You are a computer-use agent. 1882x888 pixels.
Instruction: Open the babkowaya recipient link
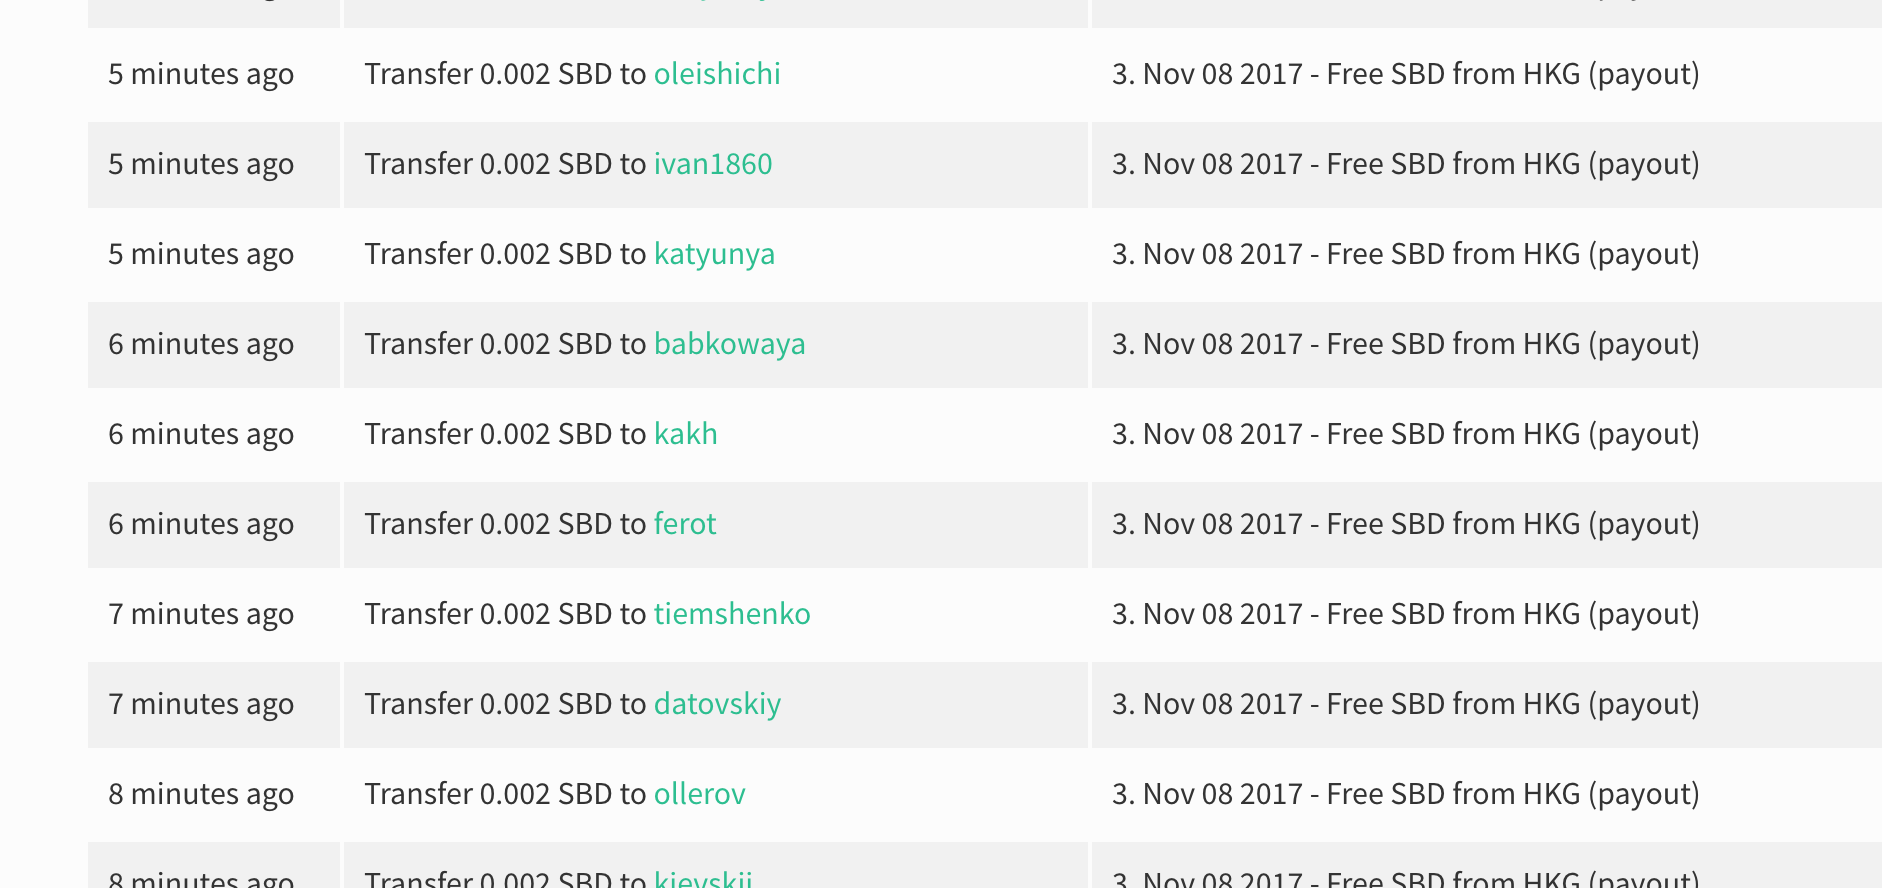coord(729,345)
